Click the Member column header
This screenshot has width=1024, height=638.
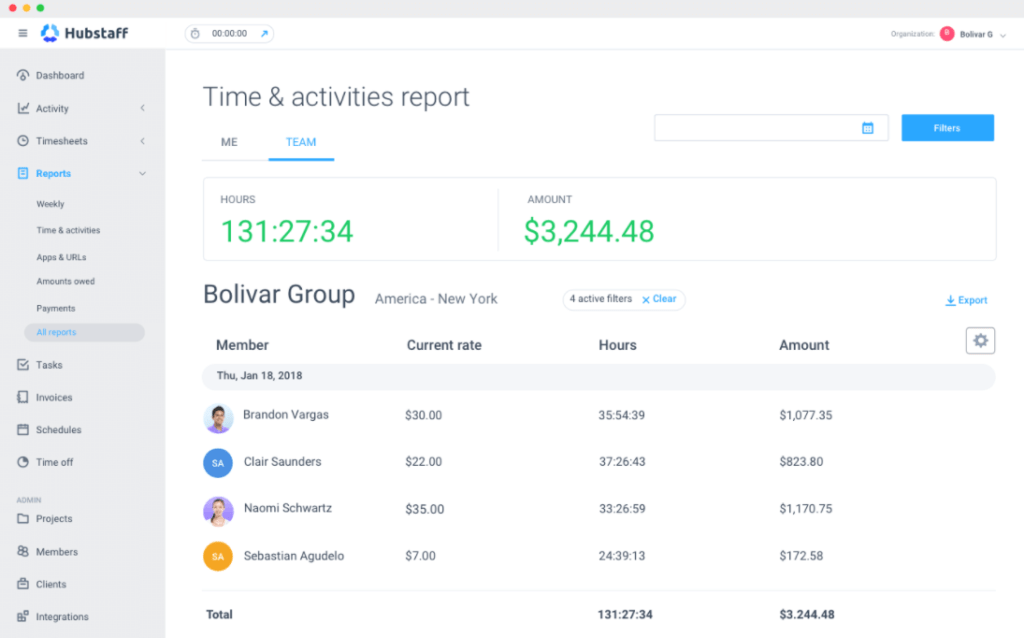(x=242, y=345)
